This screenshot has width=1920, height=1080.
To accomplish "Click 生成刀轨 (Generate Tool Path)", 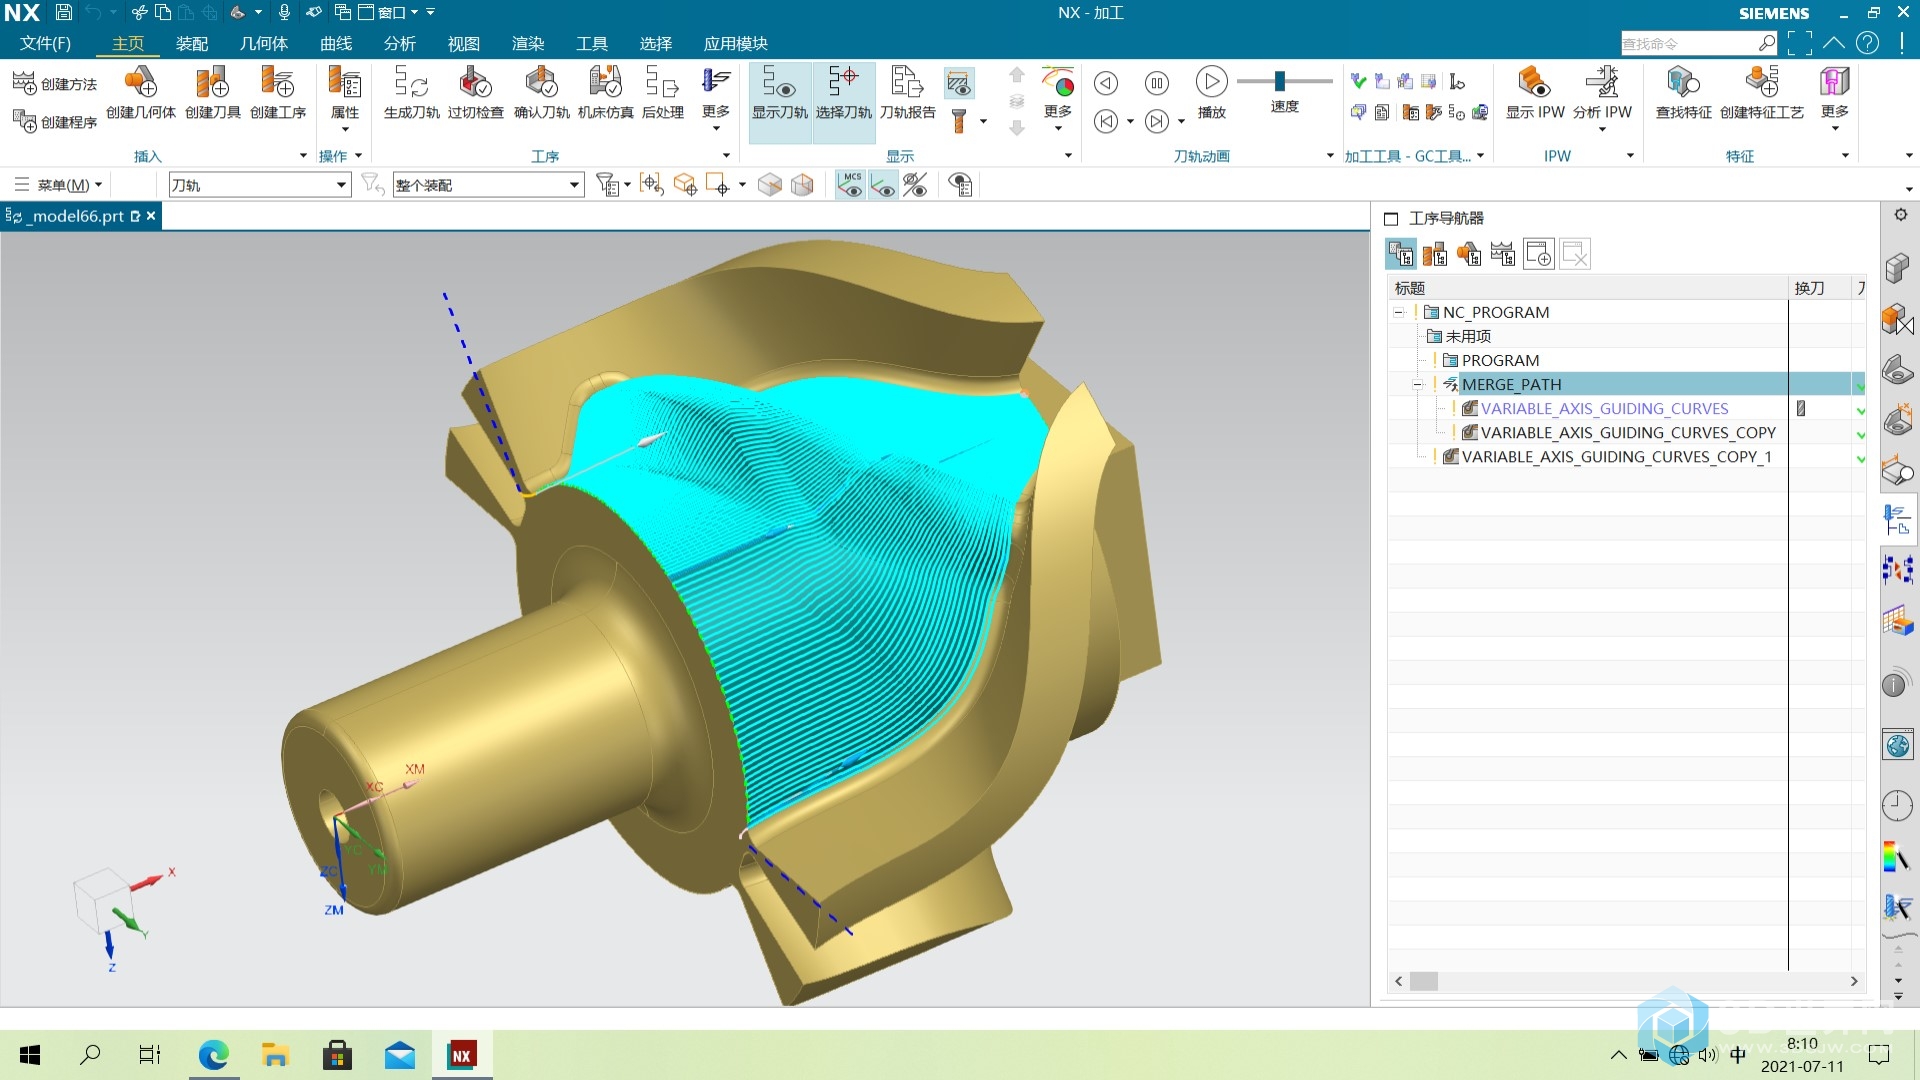I will [411, 94].
